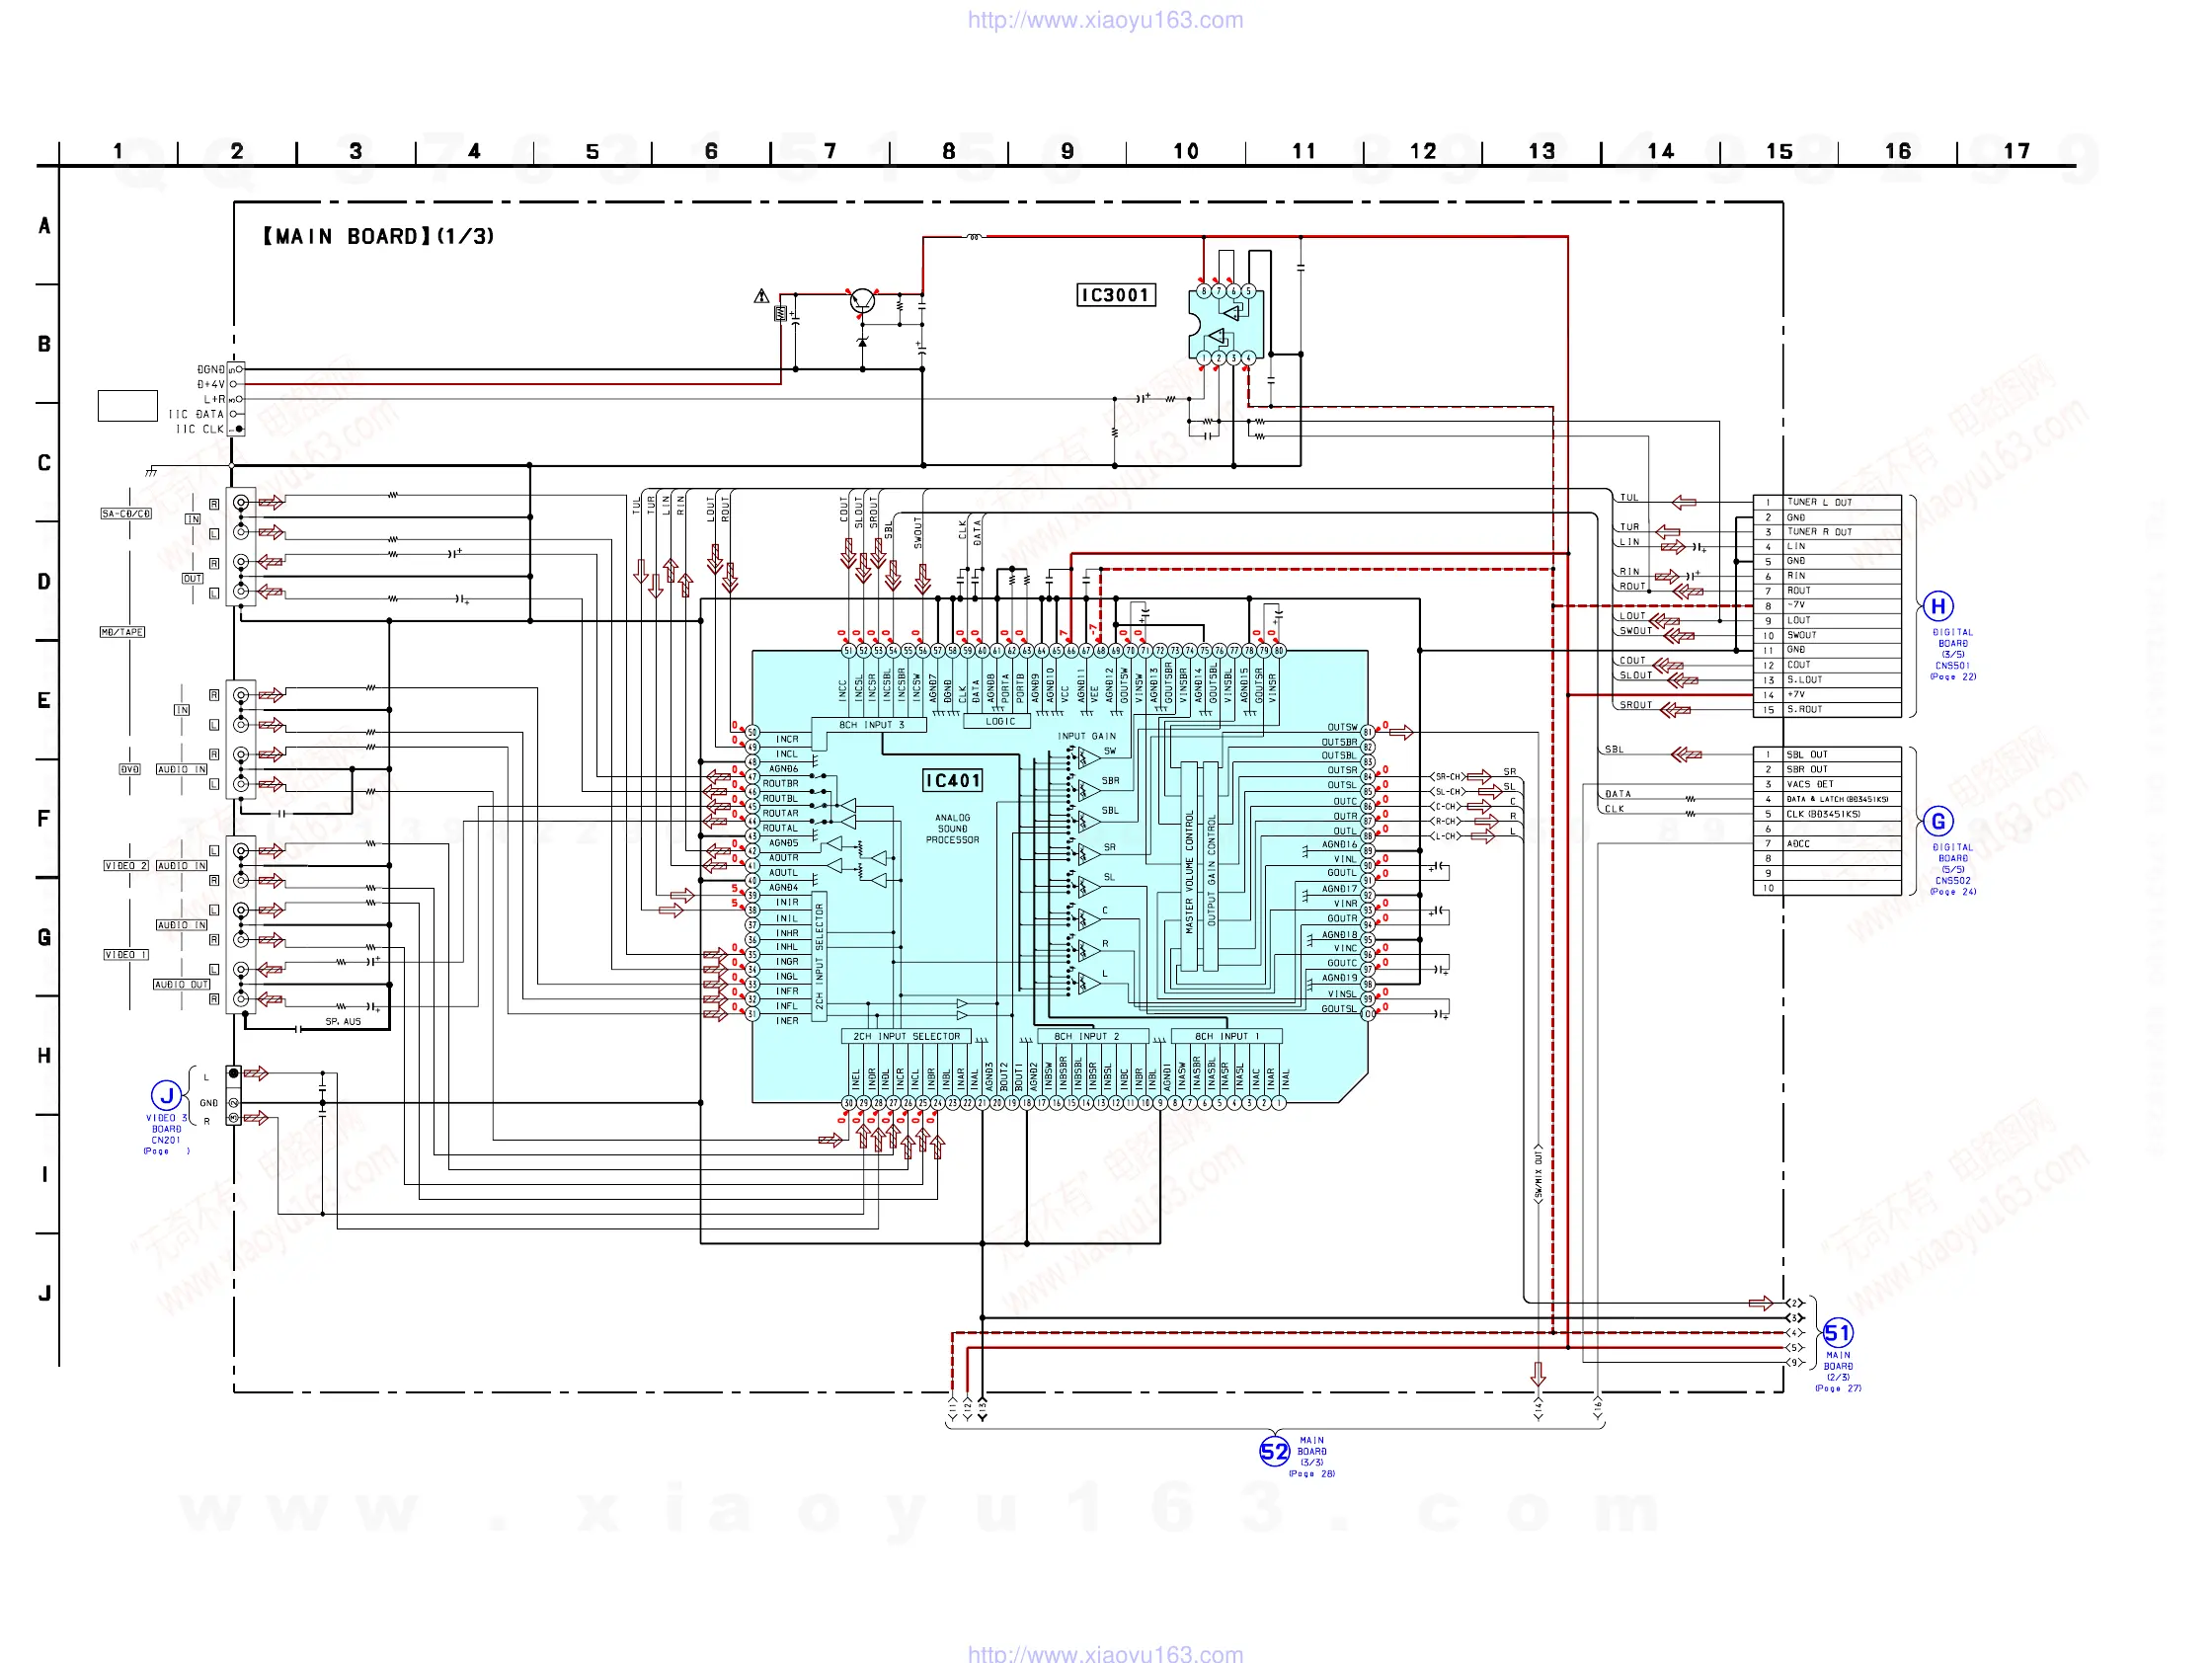Select the transistor symbol near IC3001

click(x=862, y=300)
